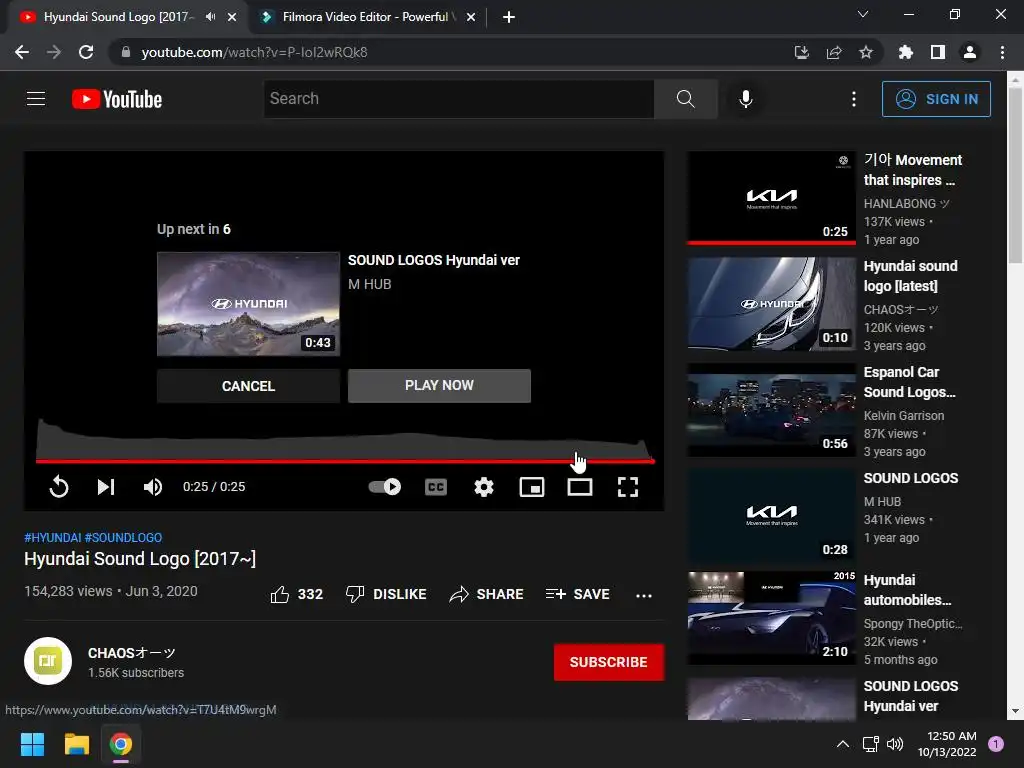Click the SUBSCRIBE button

[609, 662]
